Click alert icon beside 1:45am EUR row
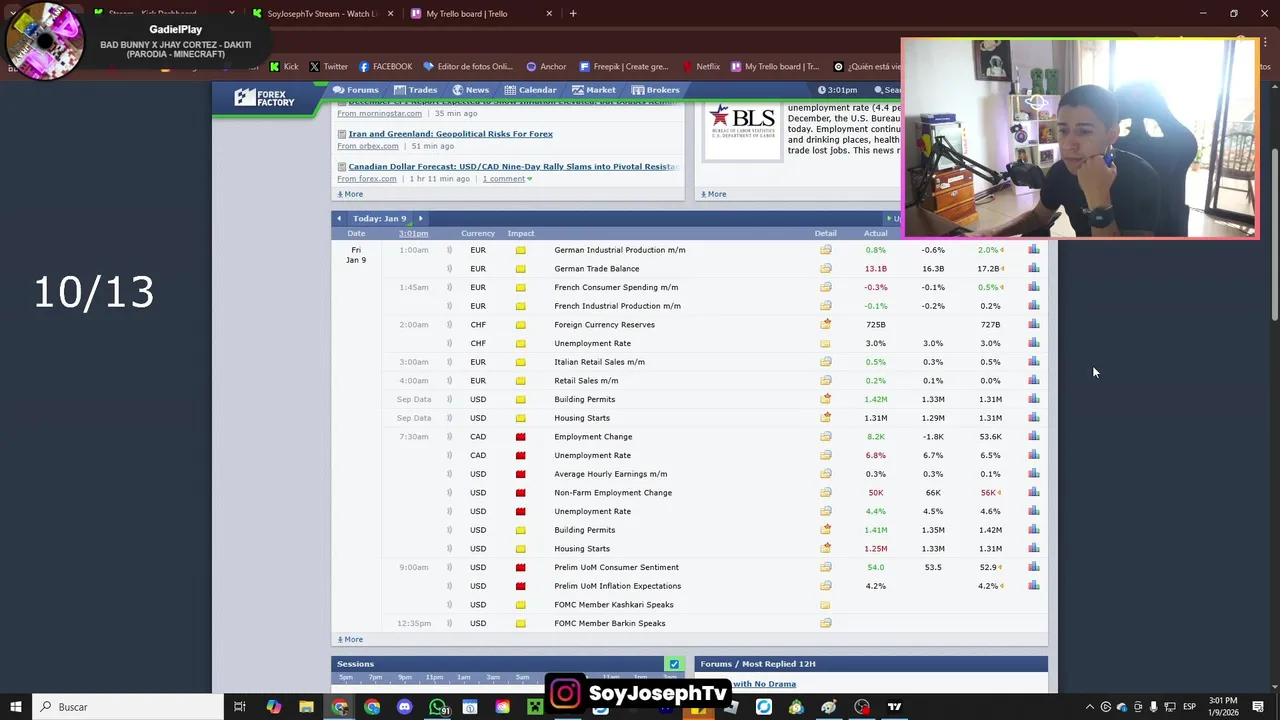 tap(449, 287)
